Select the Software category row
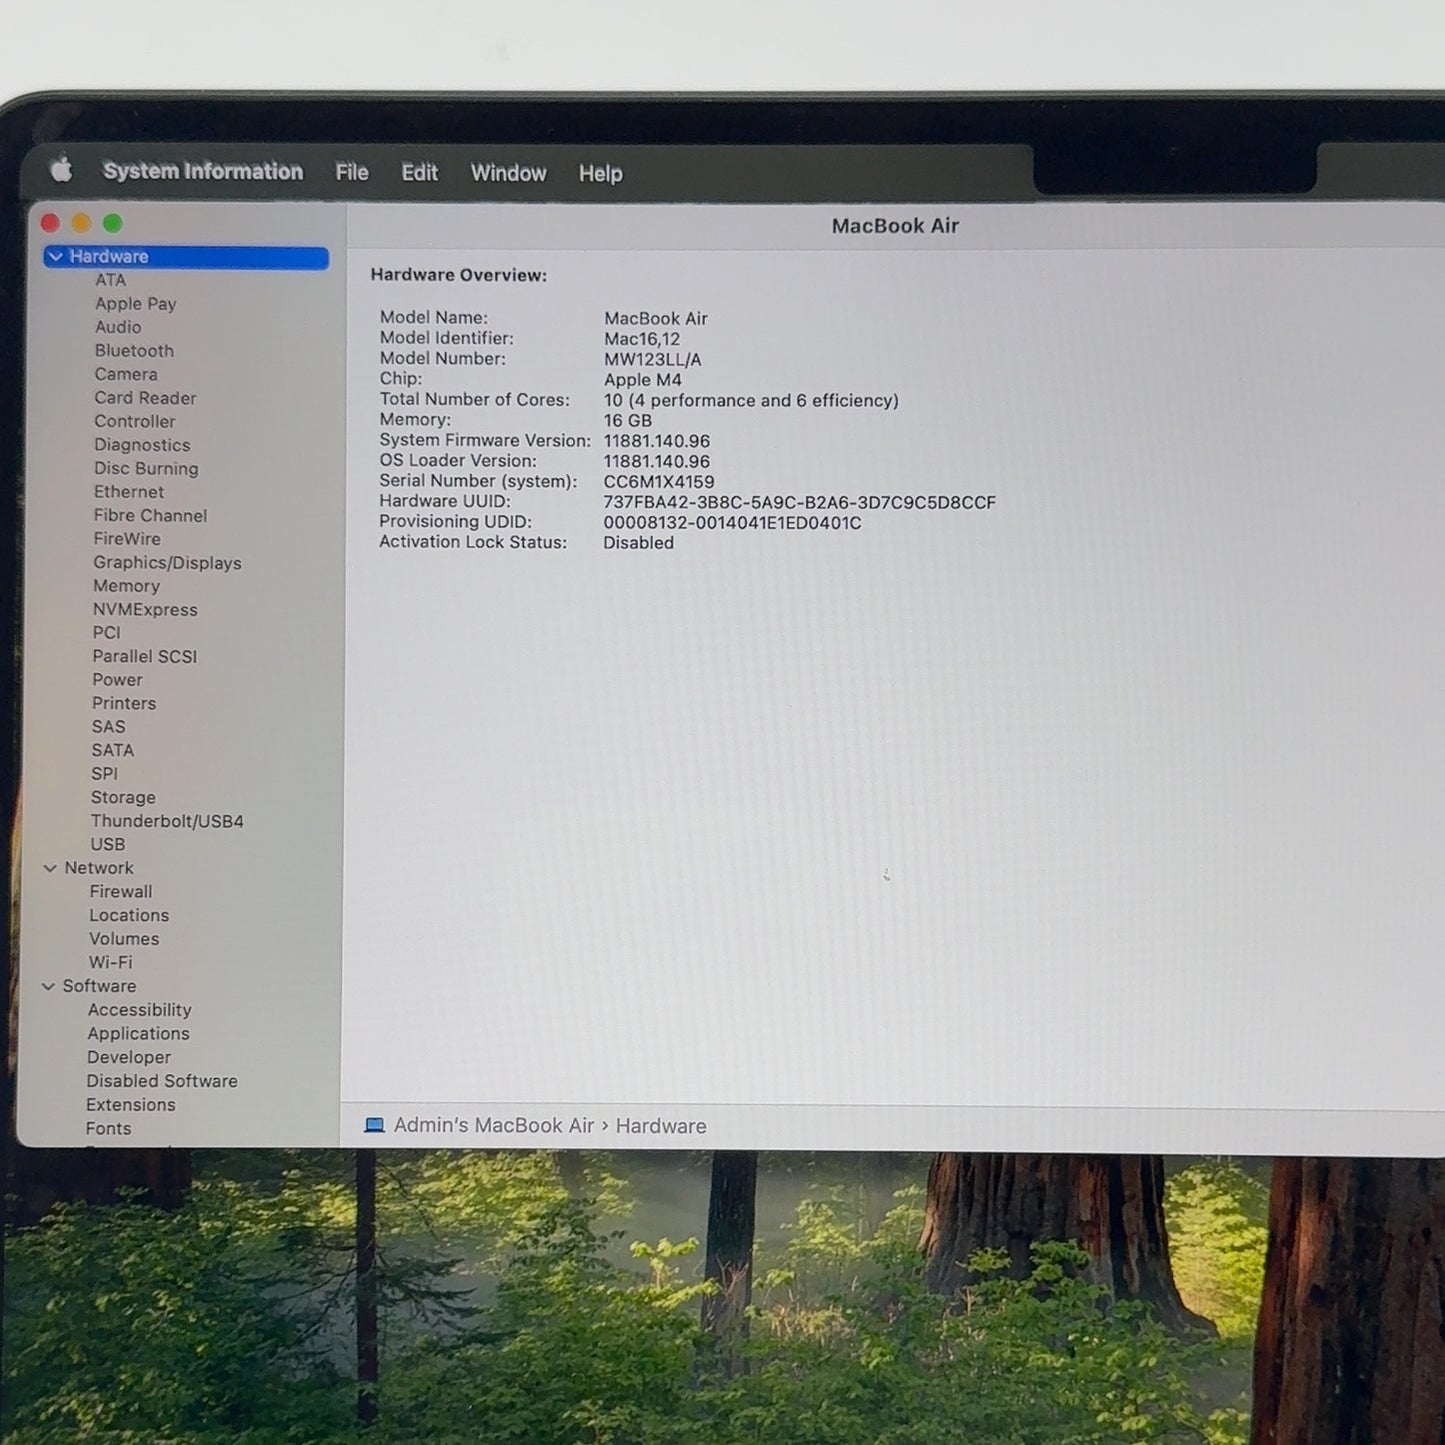Image resolution: width=1445 pixels, height=1445 pixels. pyautogui.click(x=99, y=986)
